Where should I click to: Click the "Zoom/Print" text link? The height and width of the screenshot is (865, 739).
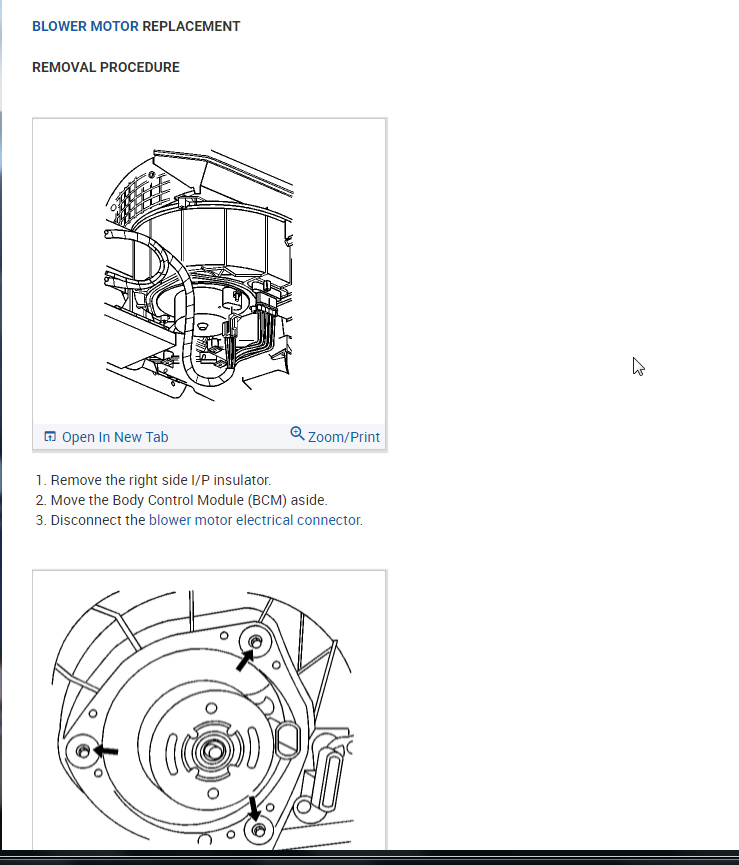[x=344, y=437]
